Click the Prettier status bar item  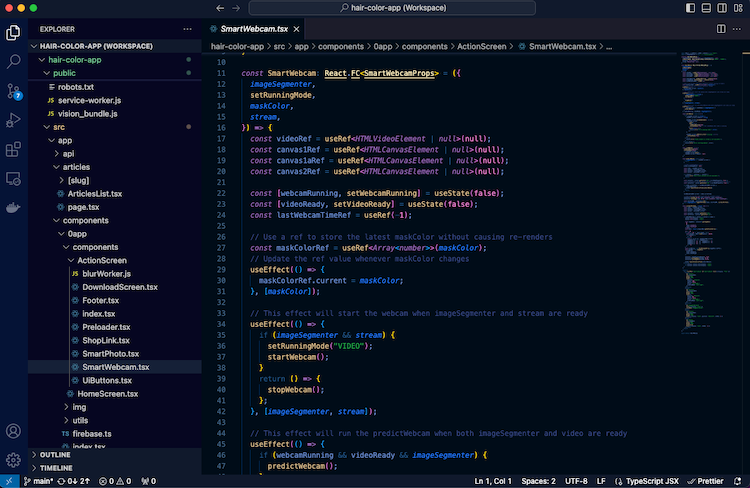tap(705, 481)
